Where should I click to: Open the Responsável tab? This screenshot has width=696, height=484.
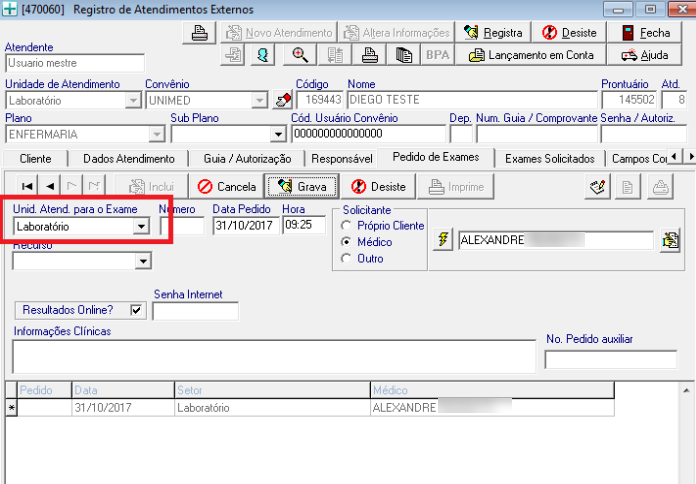pyautogui.click(x=342, y=159)
